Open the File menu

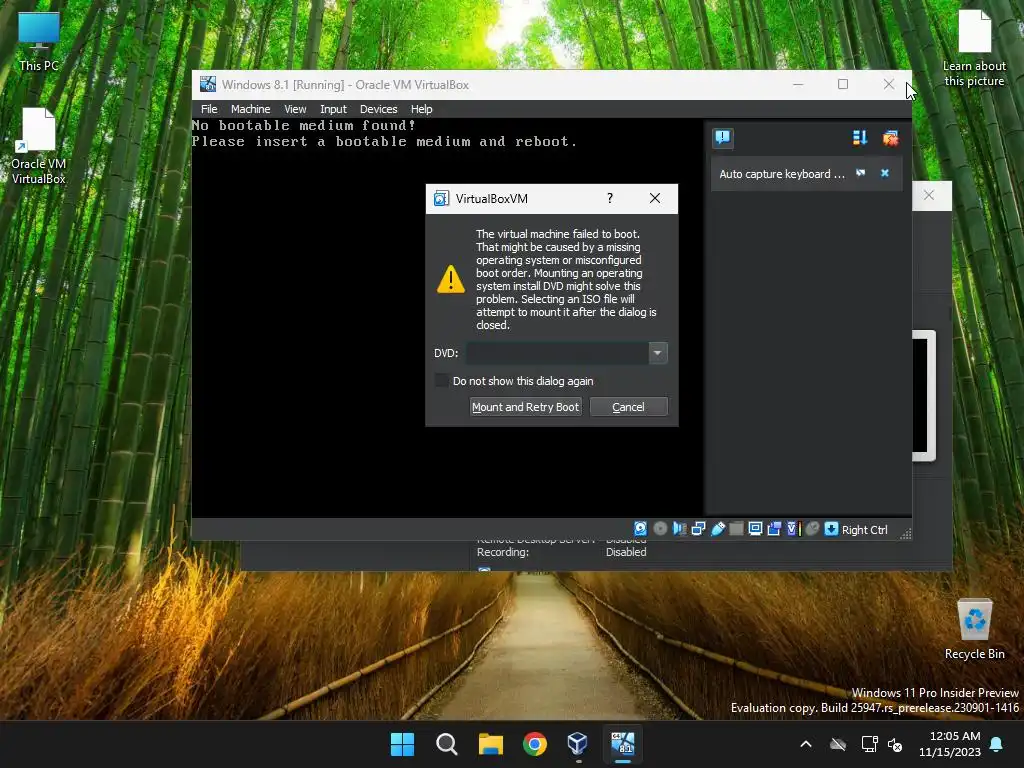[x=209, y=109]
